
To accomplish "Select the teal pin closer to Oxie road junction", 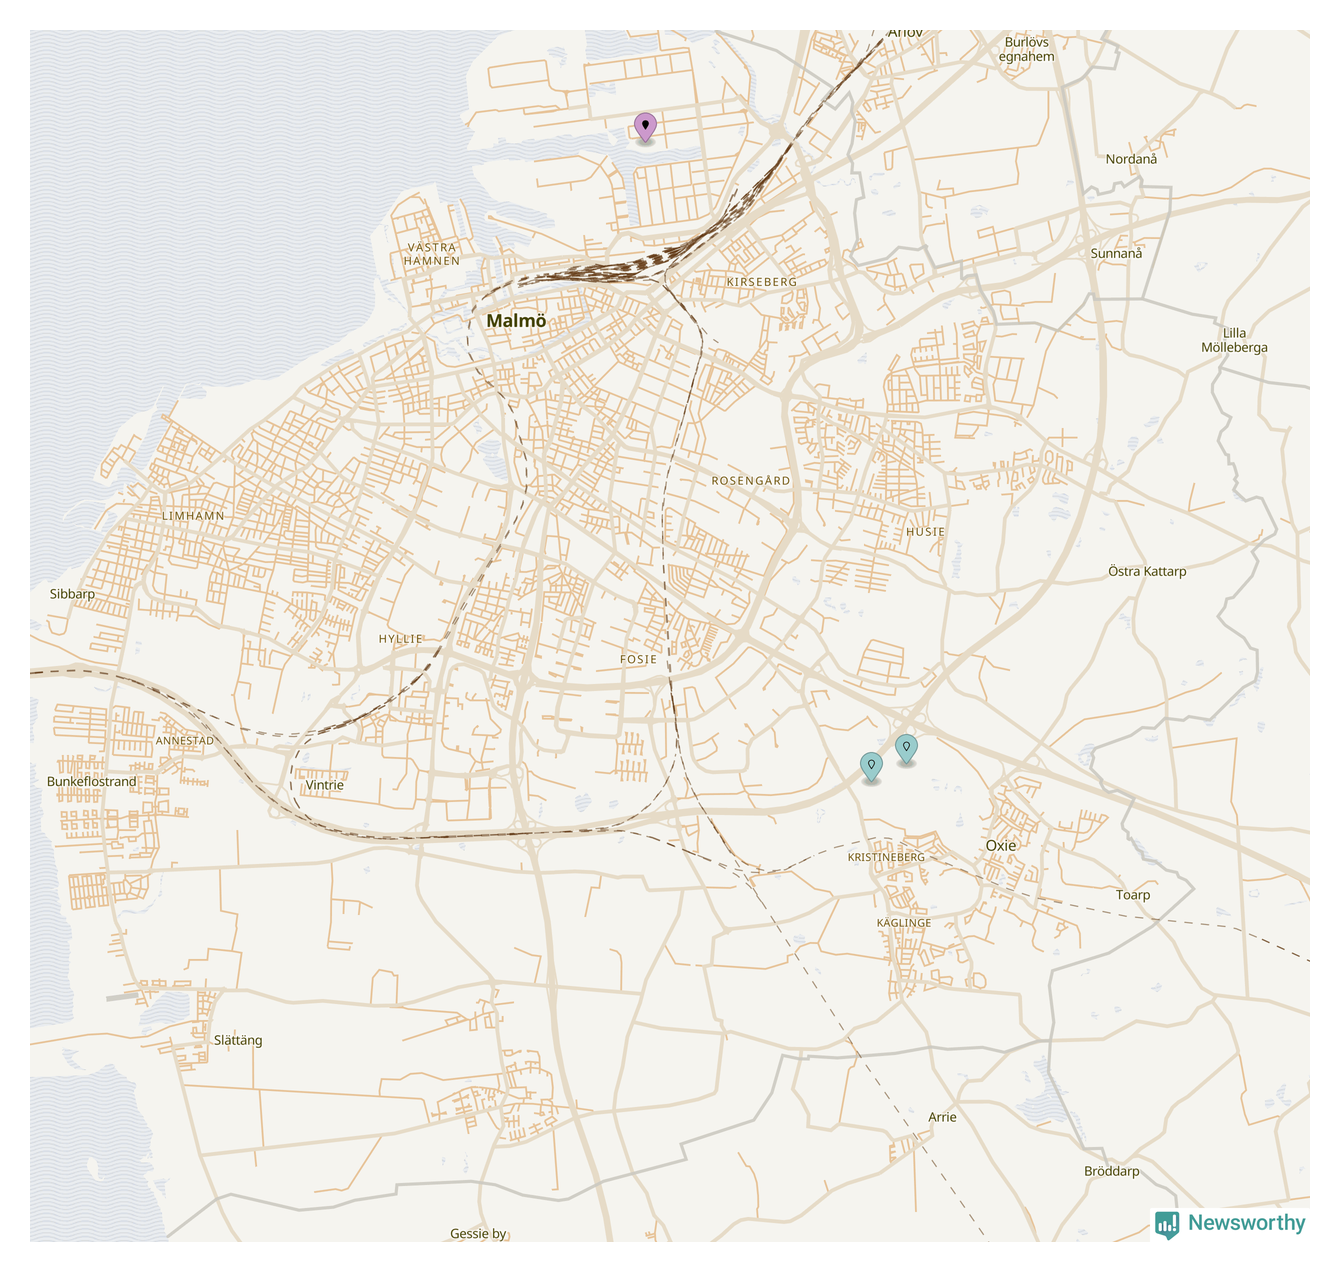I will point(906,748).
